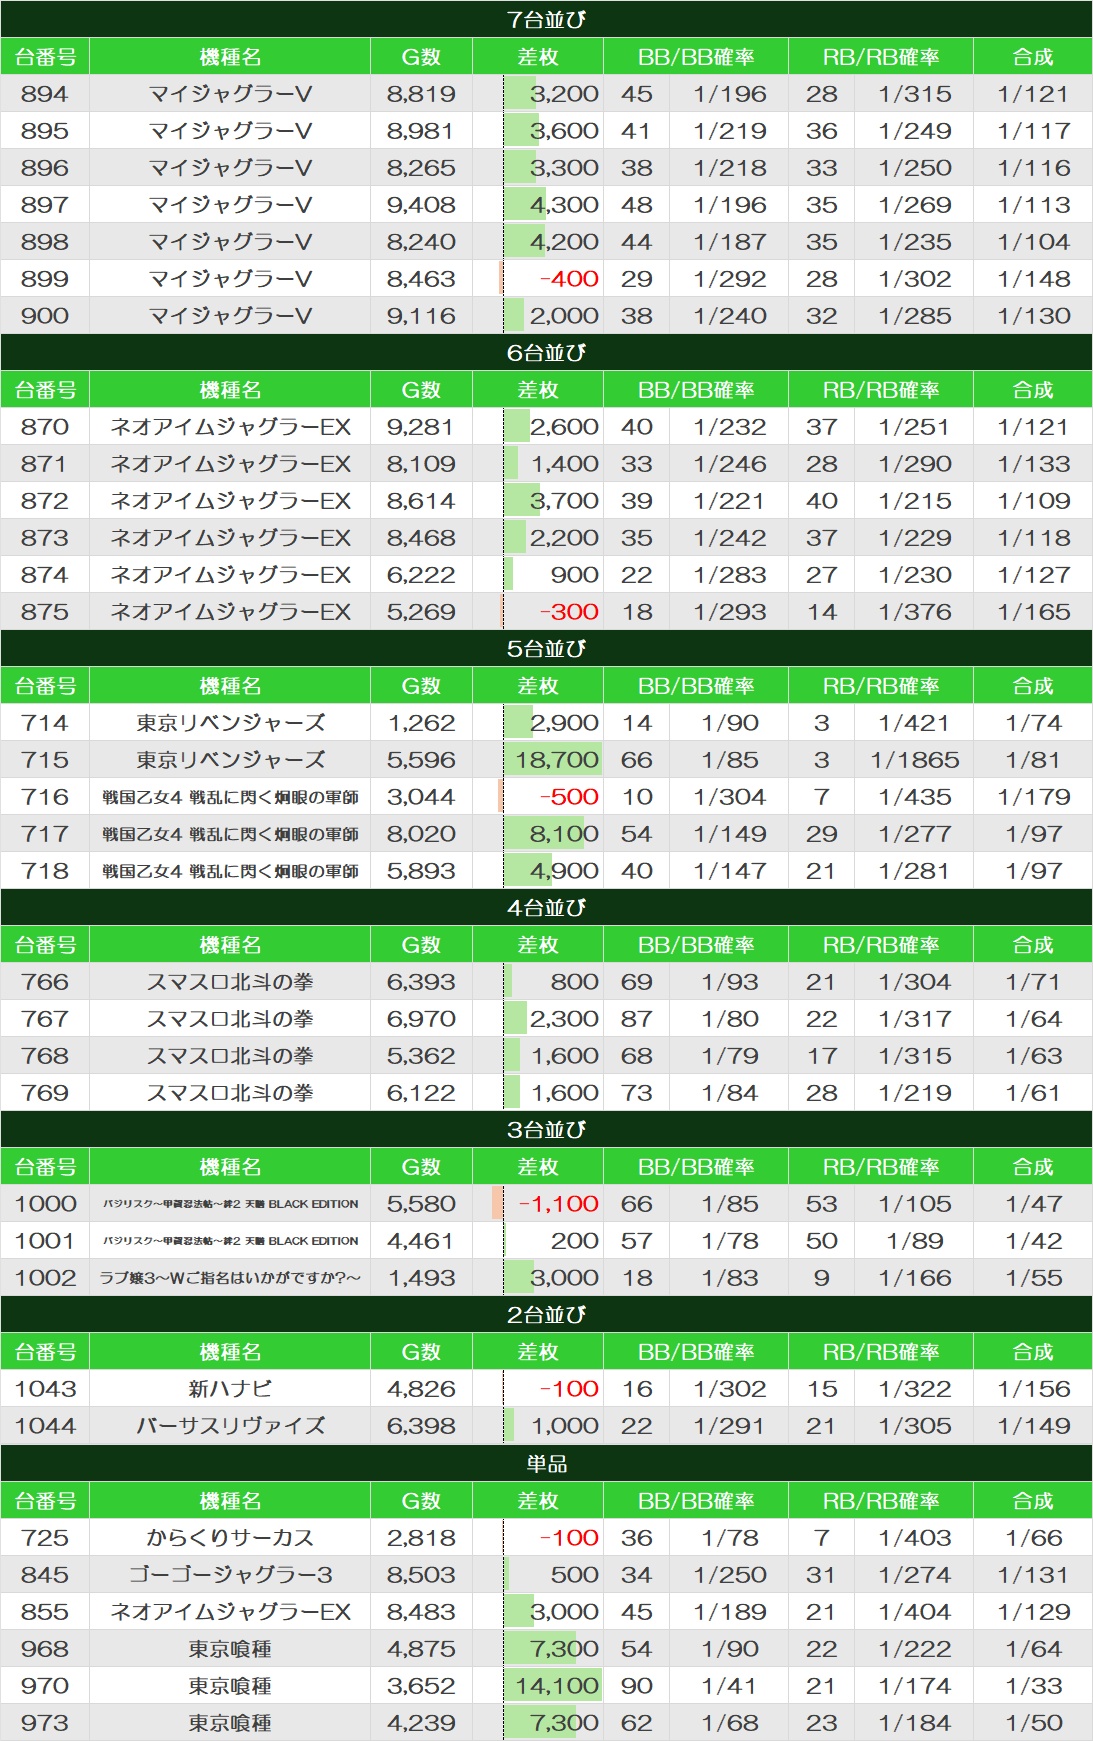The height and width of the screenshot is (1741, 1093).
Task: Click G数 value 1,493 in row 1002
Action: click(421, 1278)
